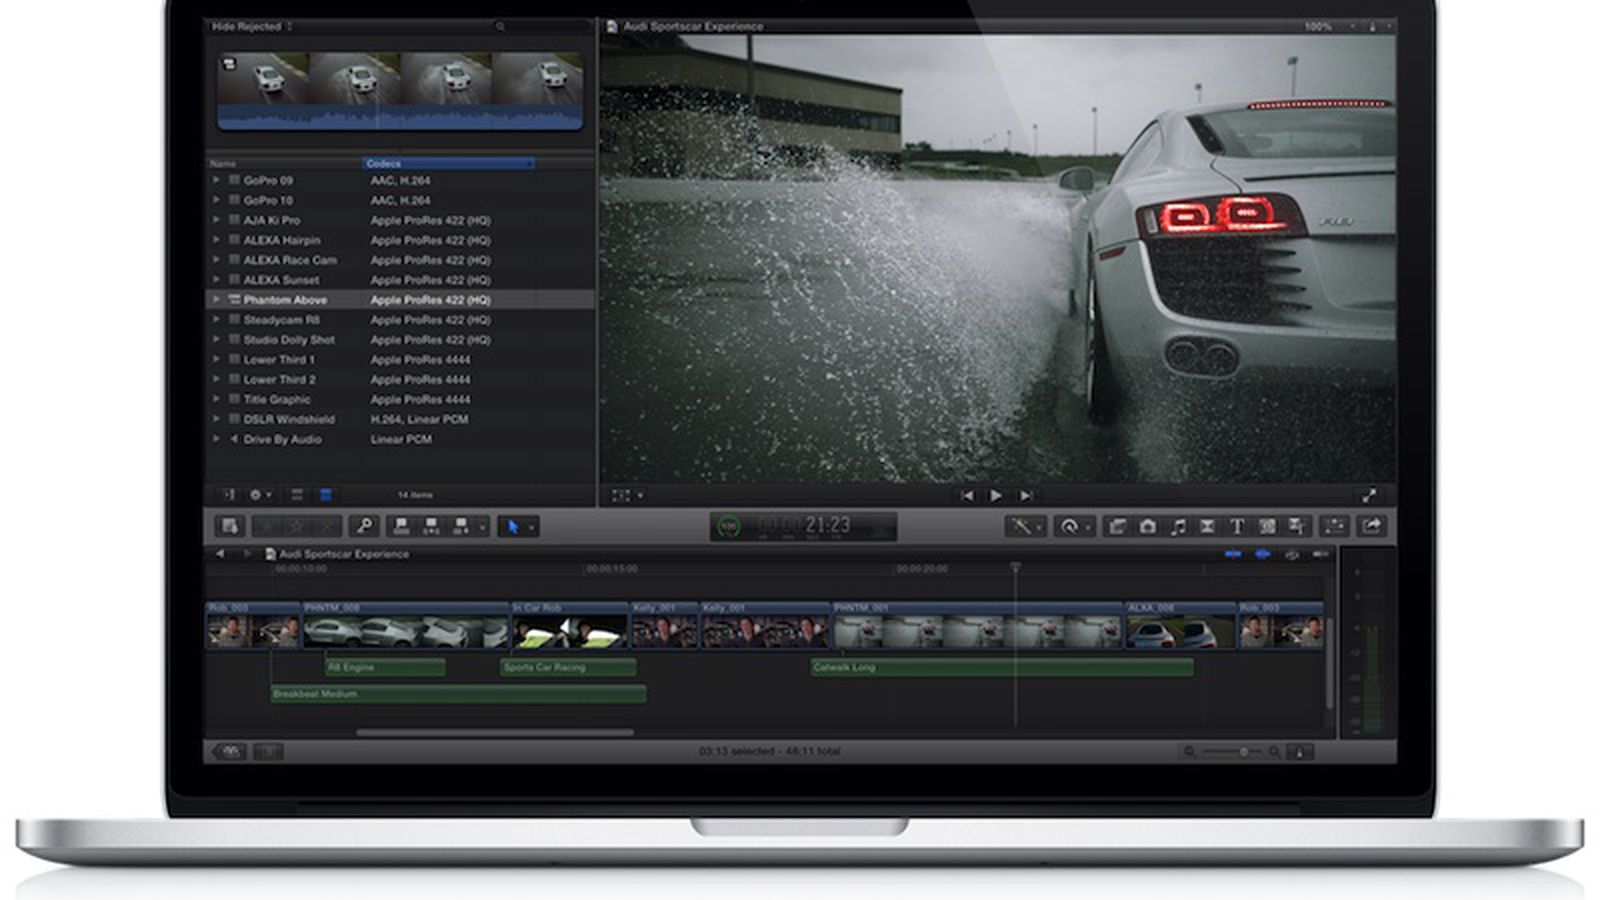Switch browser to list view

click(x=325, y=495)
